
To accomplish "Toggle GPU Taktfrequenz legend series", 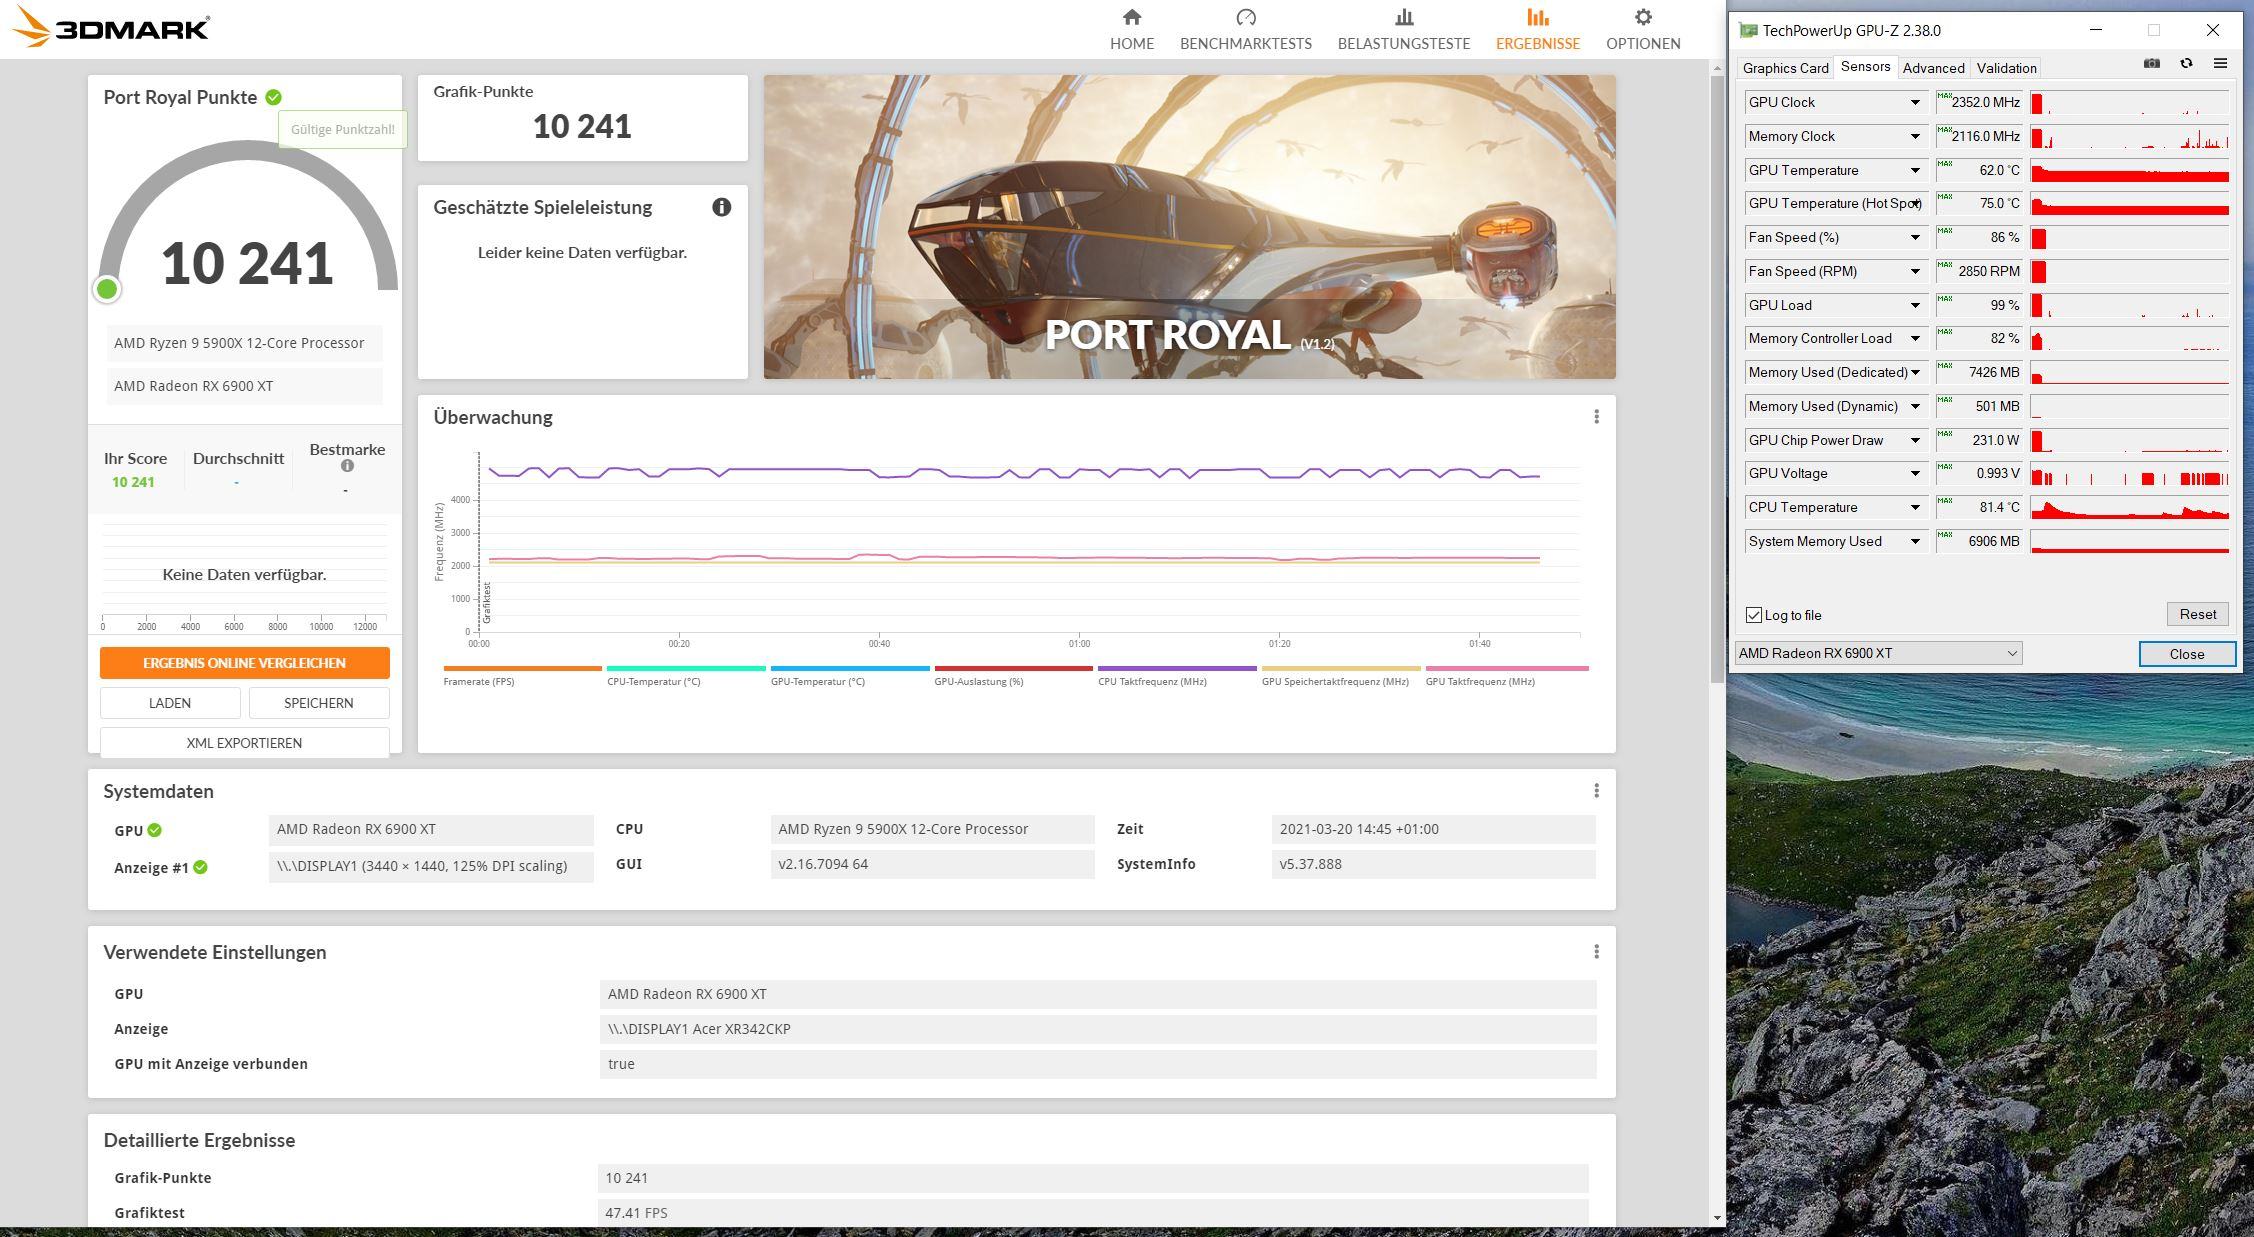I will click(1507, 675).
